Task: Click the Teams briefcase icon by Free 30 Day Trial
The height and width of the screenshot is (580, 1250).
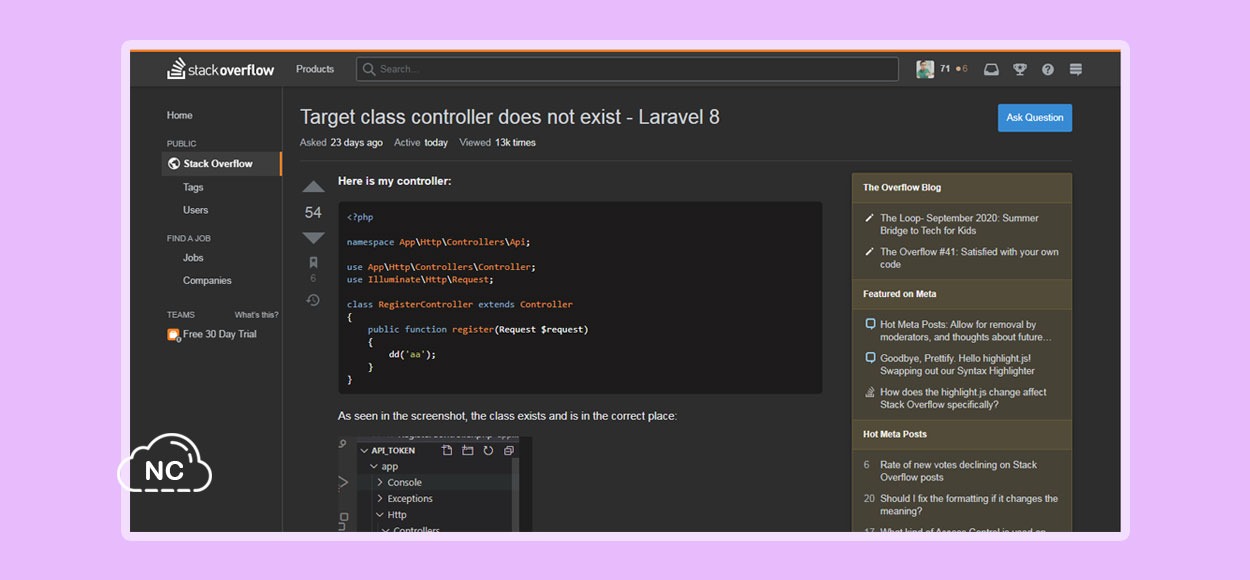Action: pos(173,335)
